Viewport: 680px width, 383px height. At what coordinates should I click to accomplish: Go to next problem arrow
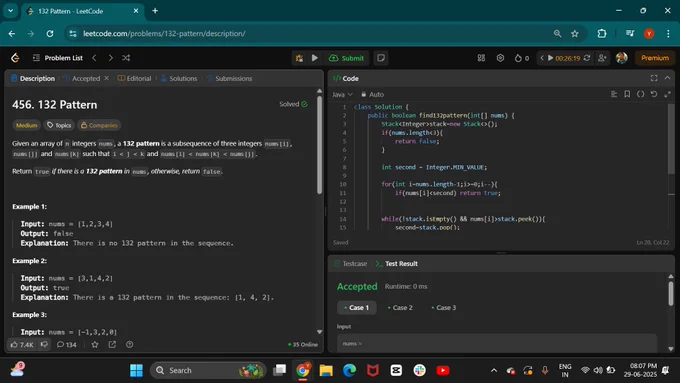pyautogui.click(x=111, y=58)
